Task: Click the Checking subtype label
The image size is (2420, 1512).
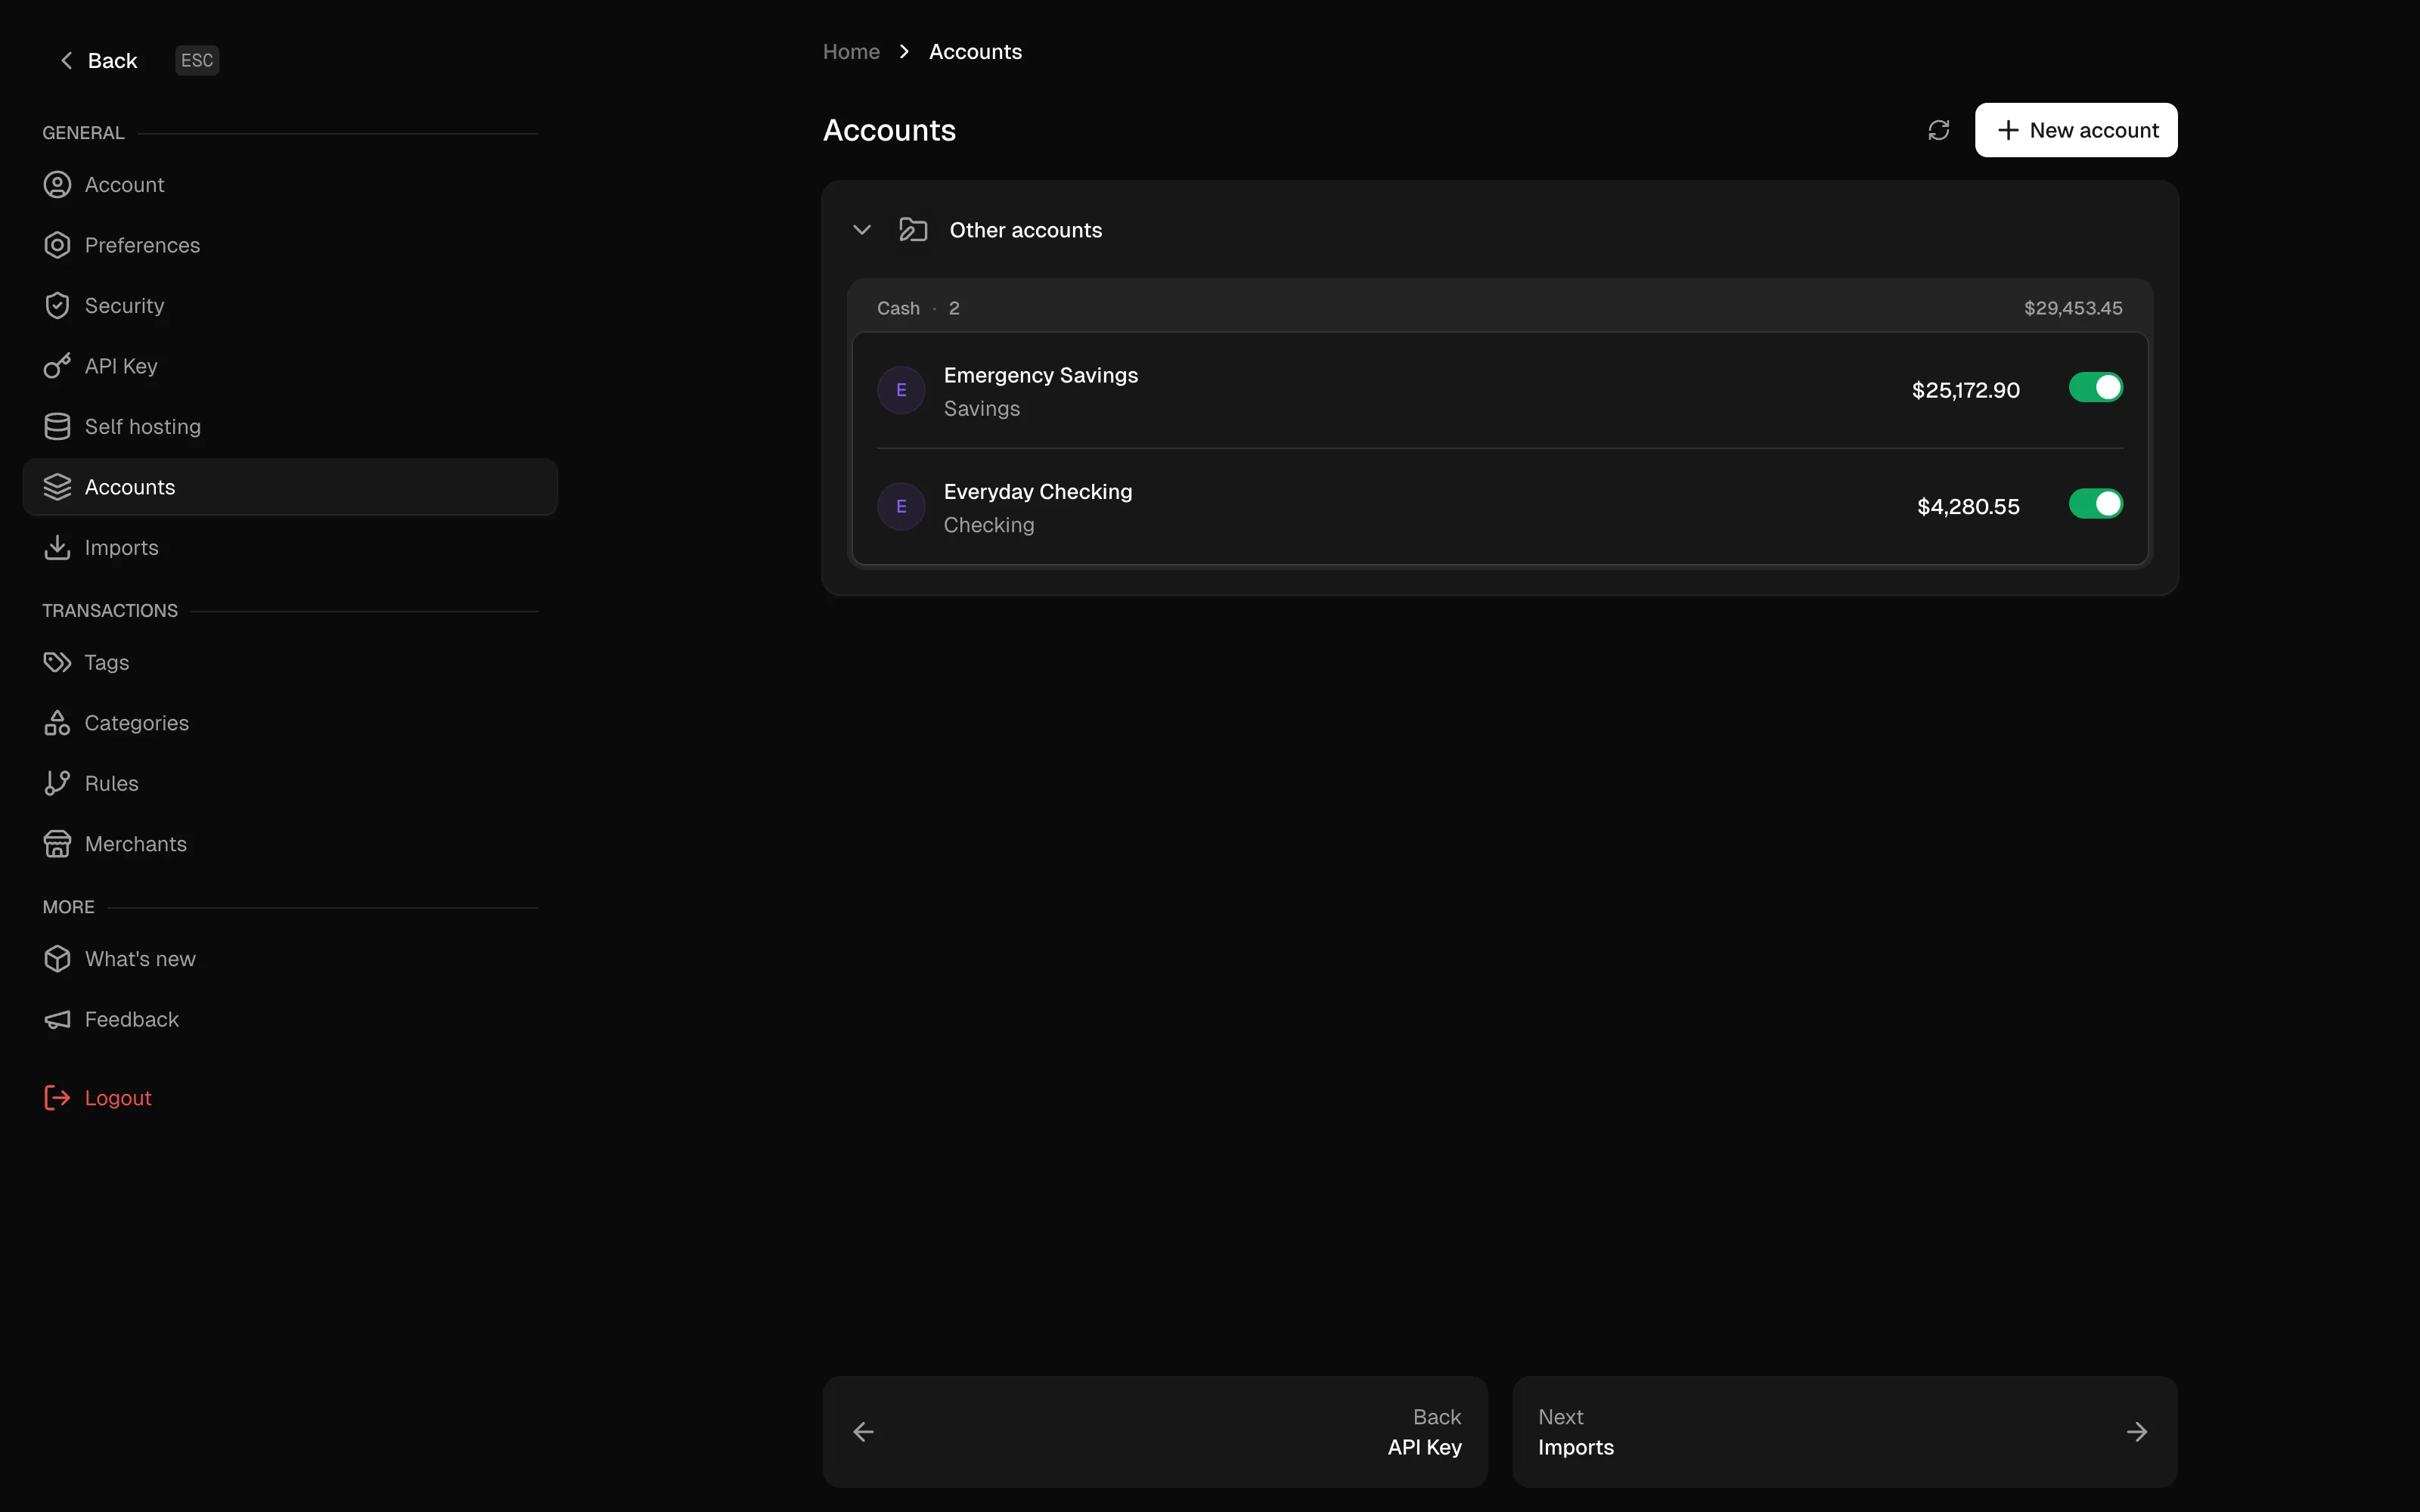Action: (989, 525)
